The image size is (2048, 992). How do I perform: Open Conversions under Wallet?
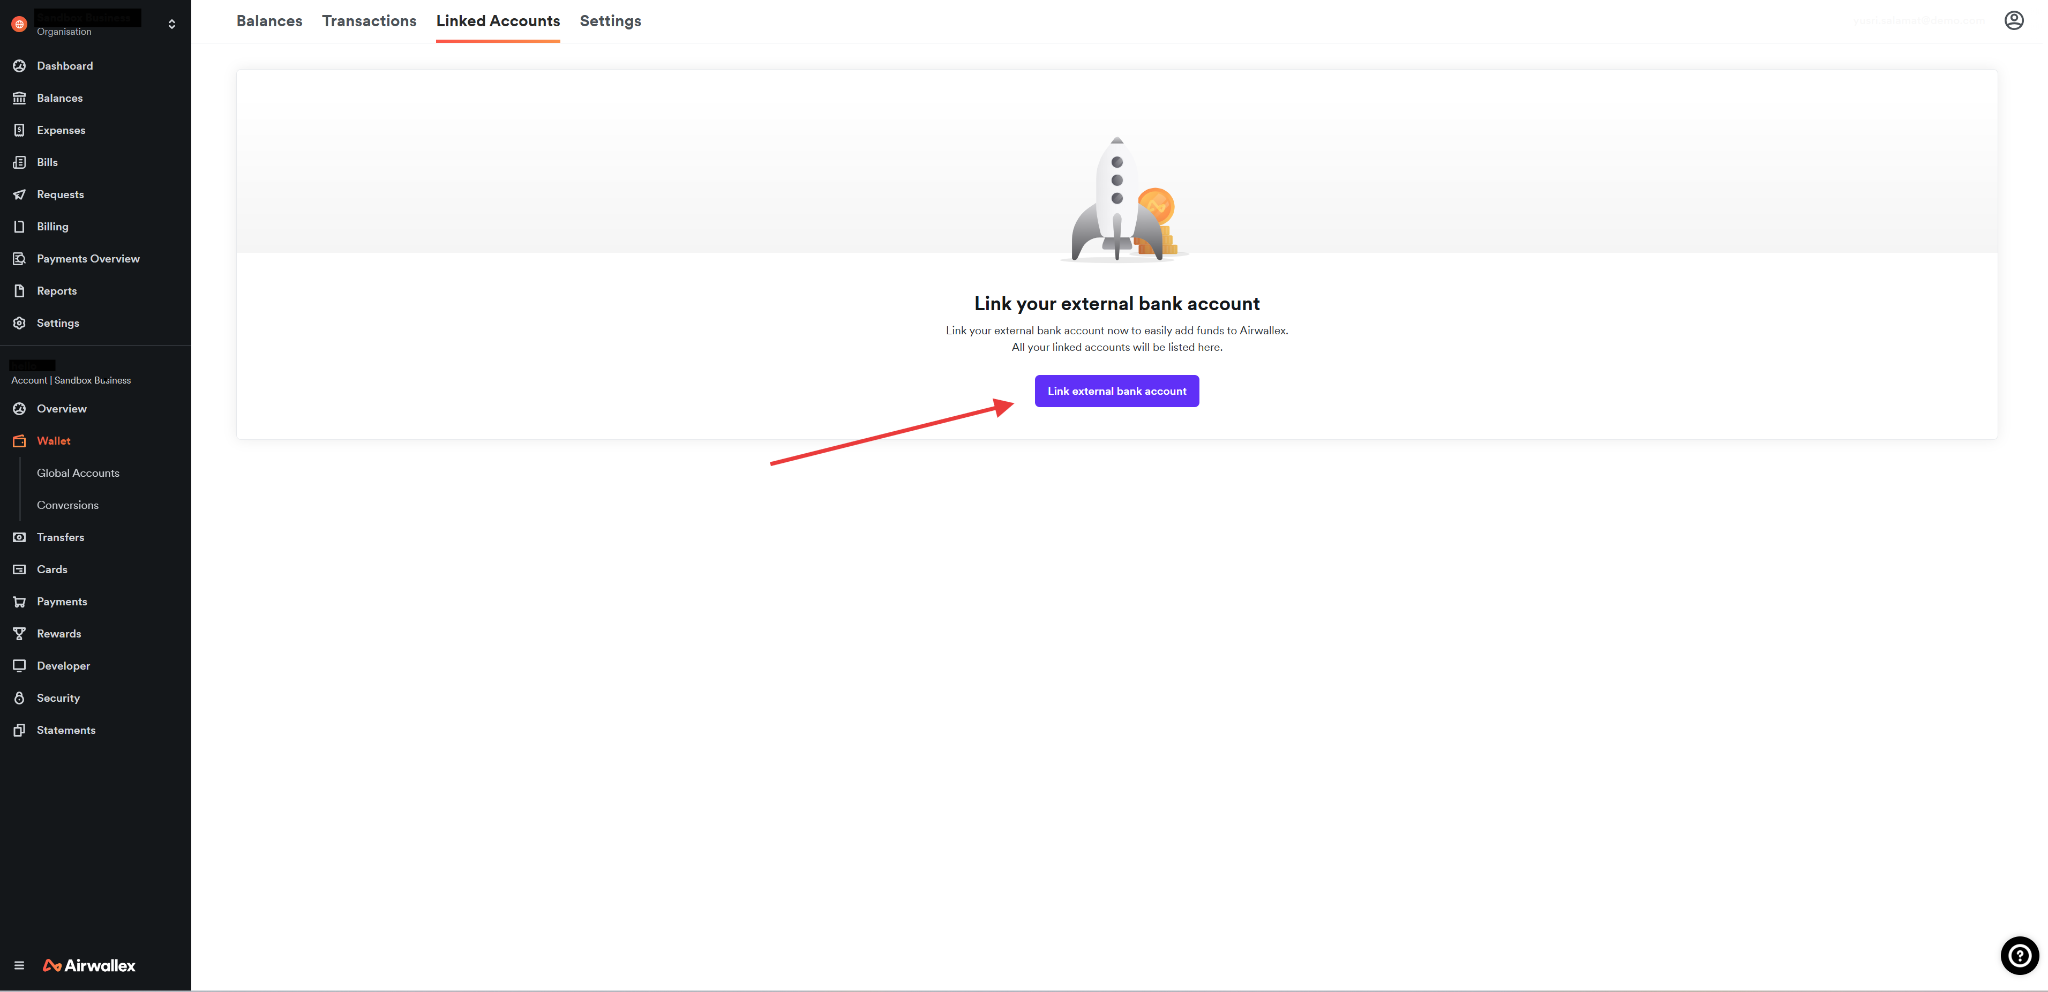(x=68, y=505)
